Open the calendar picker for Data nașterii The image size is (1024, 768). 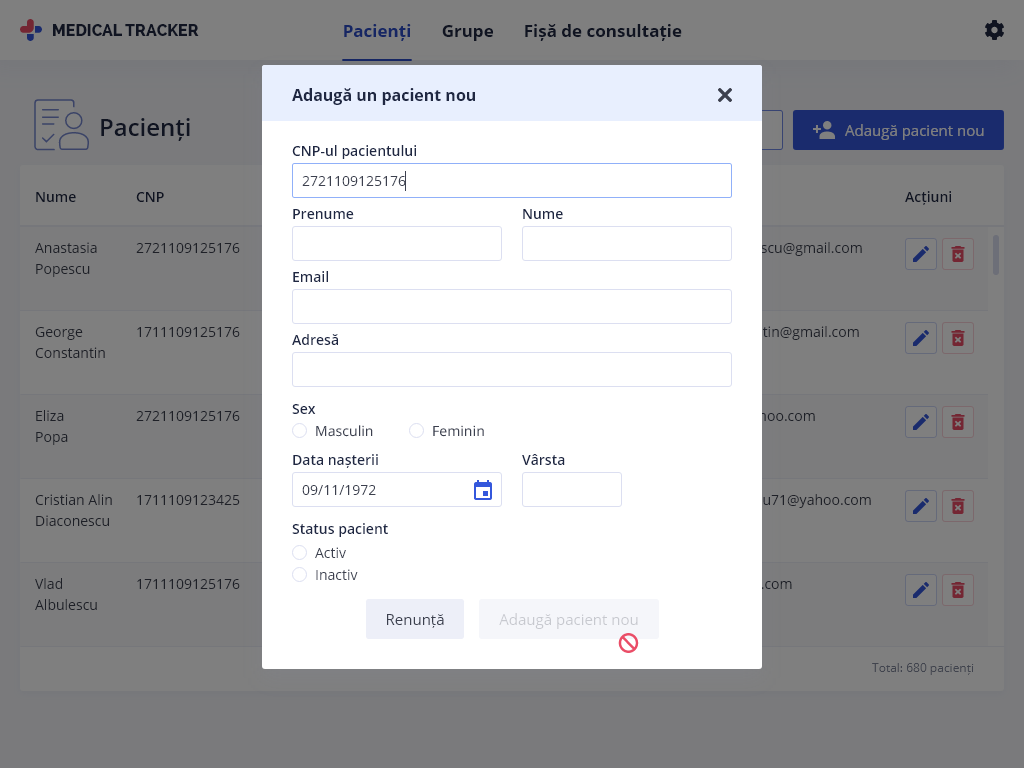[483, 490]
